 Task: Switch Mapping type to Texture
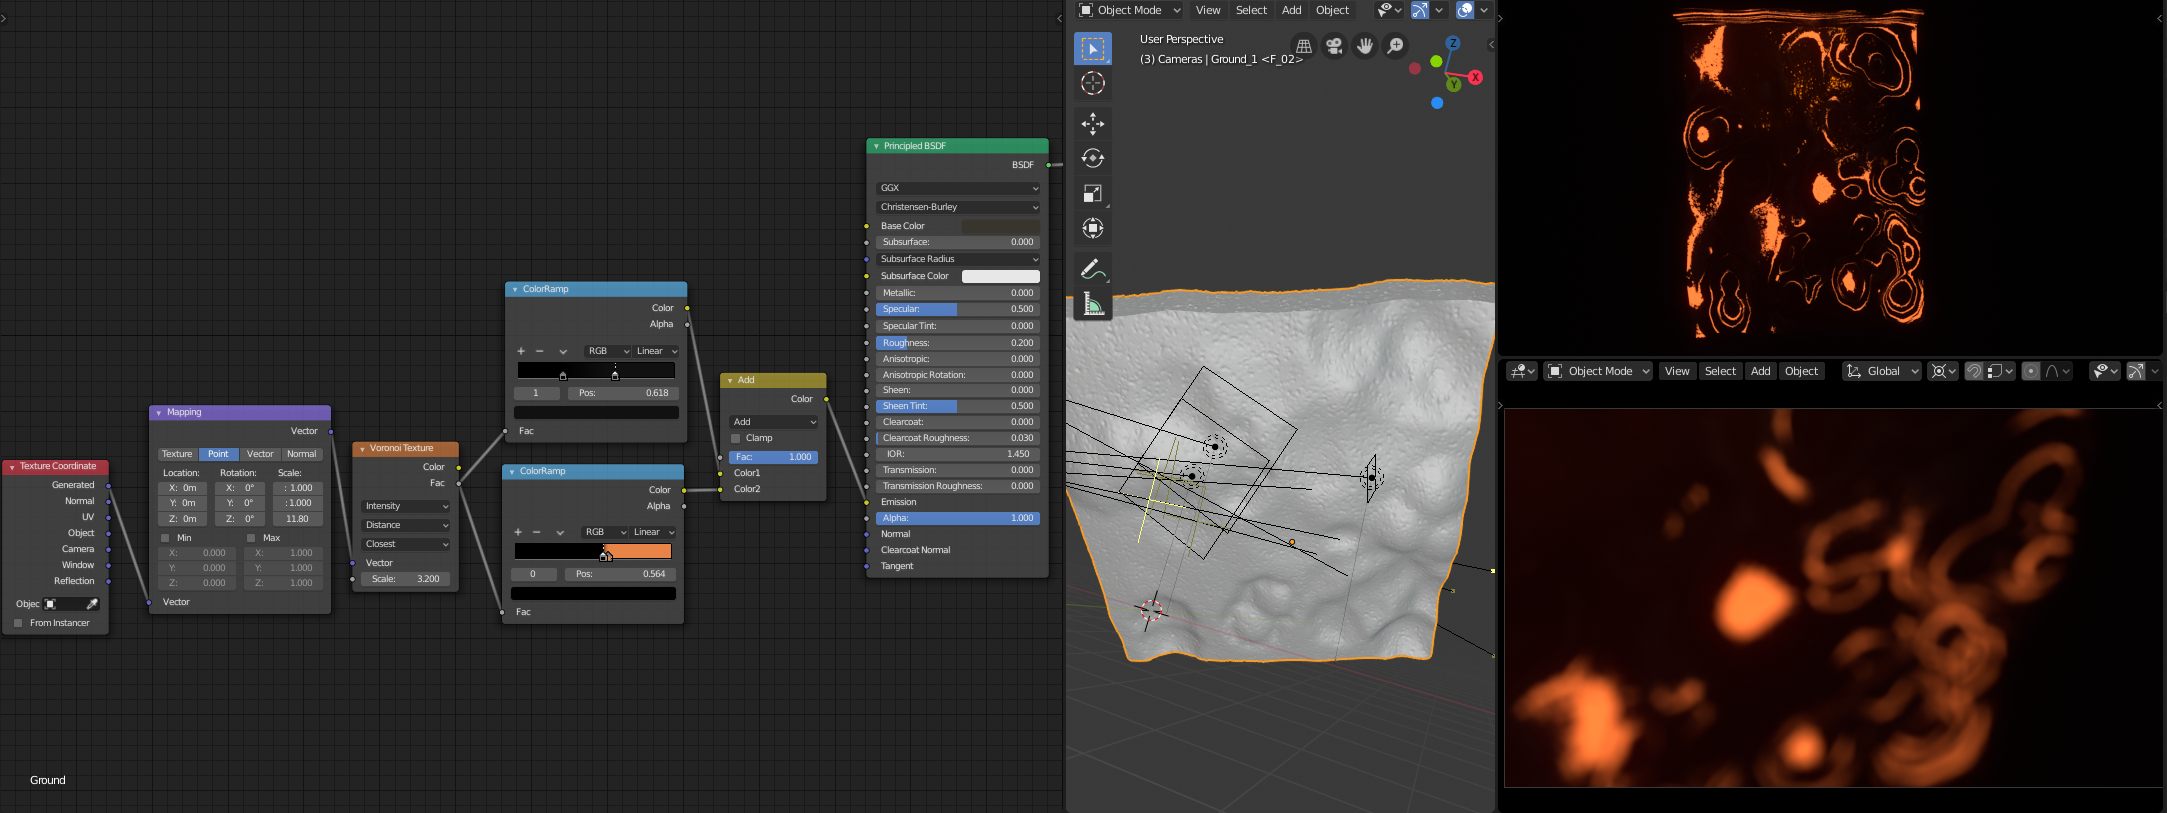pos(177,454)
